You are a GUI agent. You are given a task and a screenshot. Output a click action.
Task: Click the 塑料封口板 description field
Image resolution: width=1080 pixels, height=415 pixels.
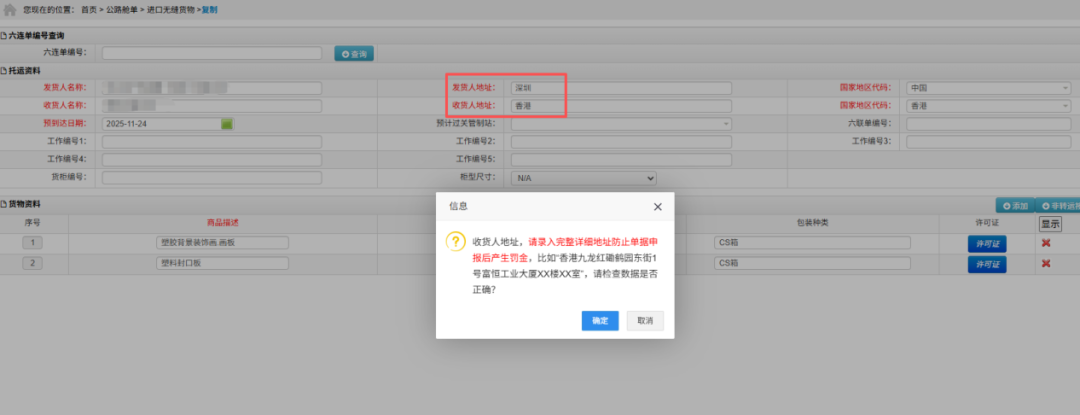[222, 264]
